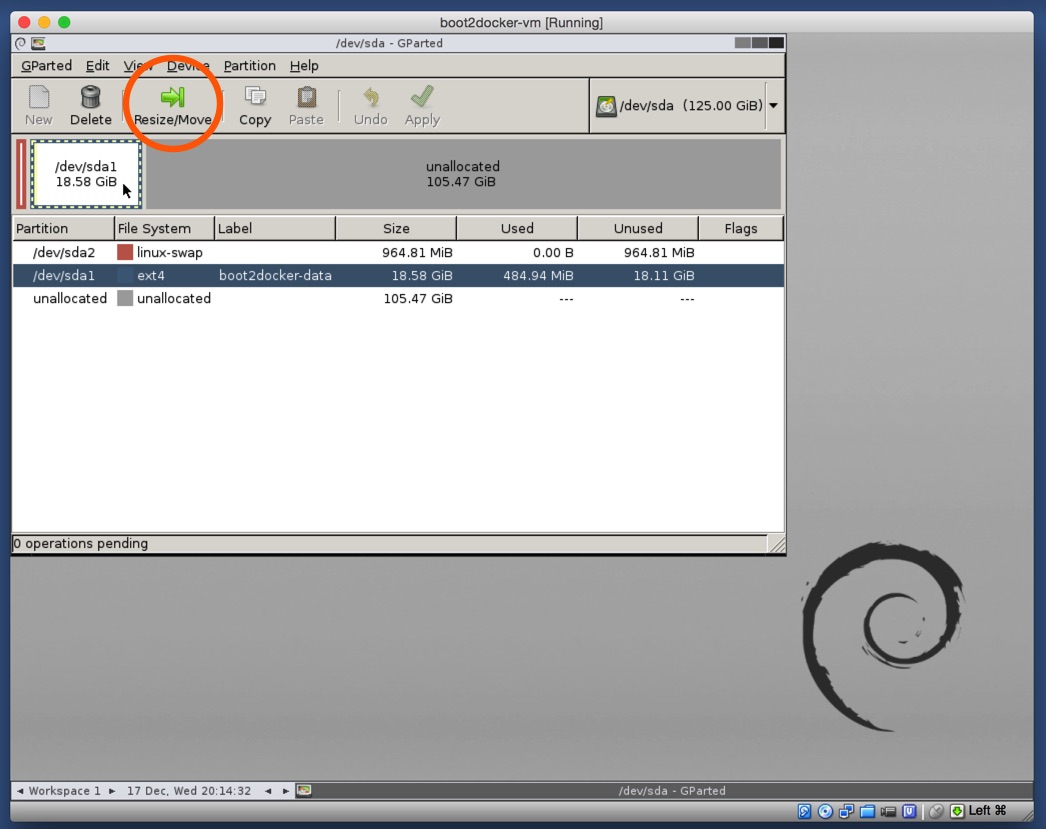Sort by the File System column header
Screen dimensions: 1046x829
coord(164,228)
